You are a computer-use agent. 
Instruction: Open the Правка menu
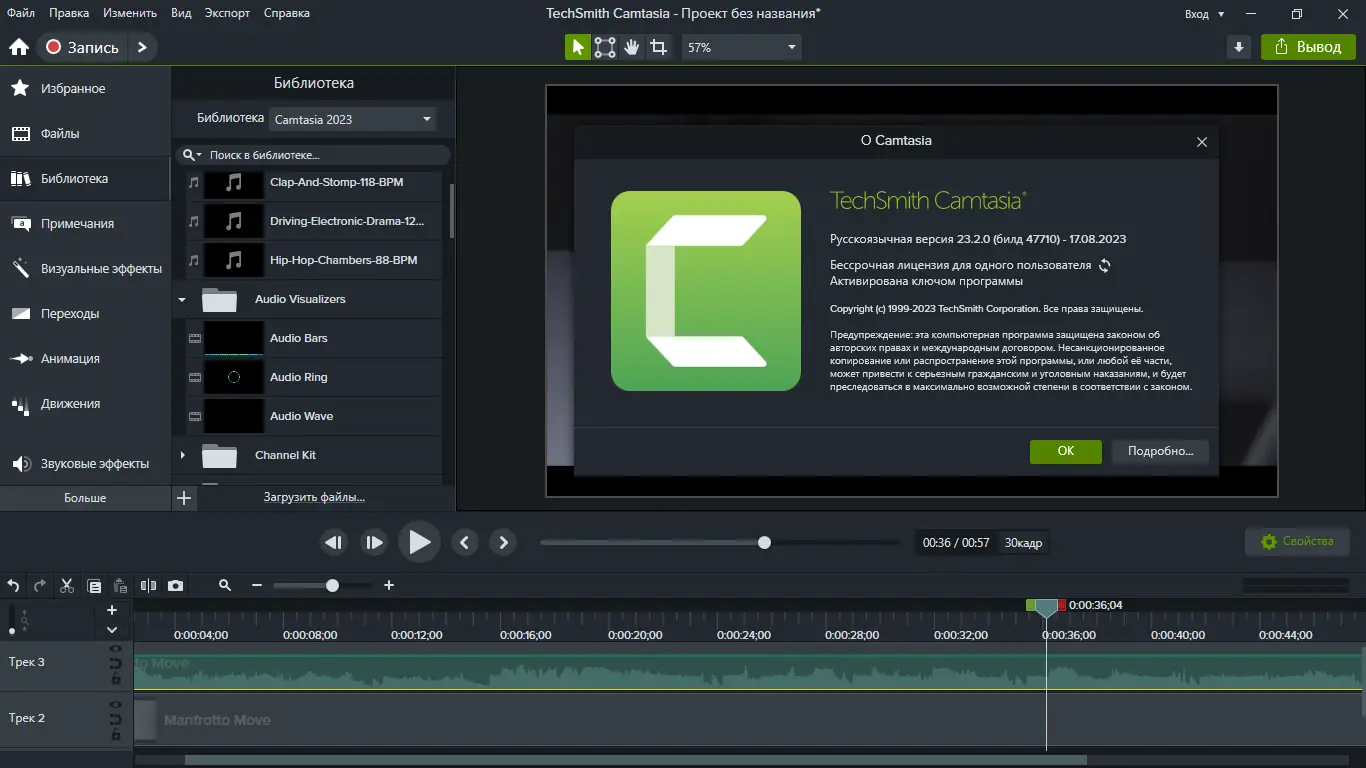click(x=69, y=13)
